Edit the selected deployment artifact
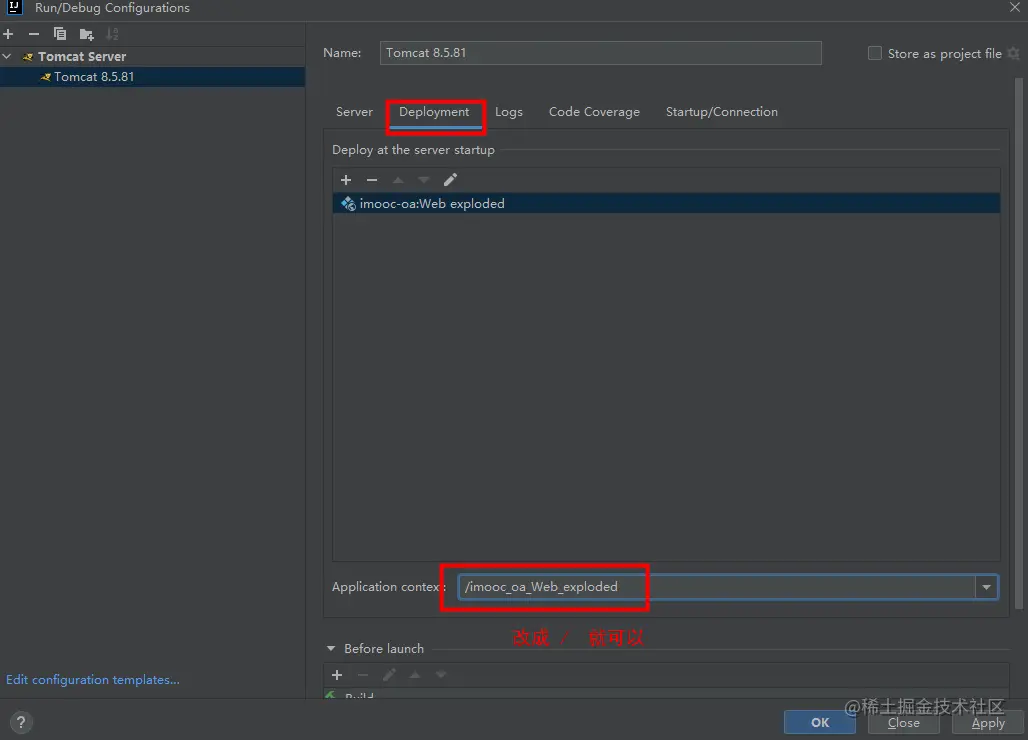This screenshot has width=1028, height=740. [x=450, y=180]
